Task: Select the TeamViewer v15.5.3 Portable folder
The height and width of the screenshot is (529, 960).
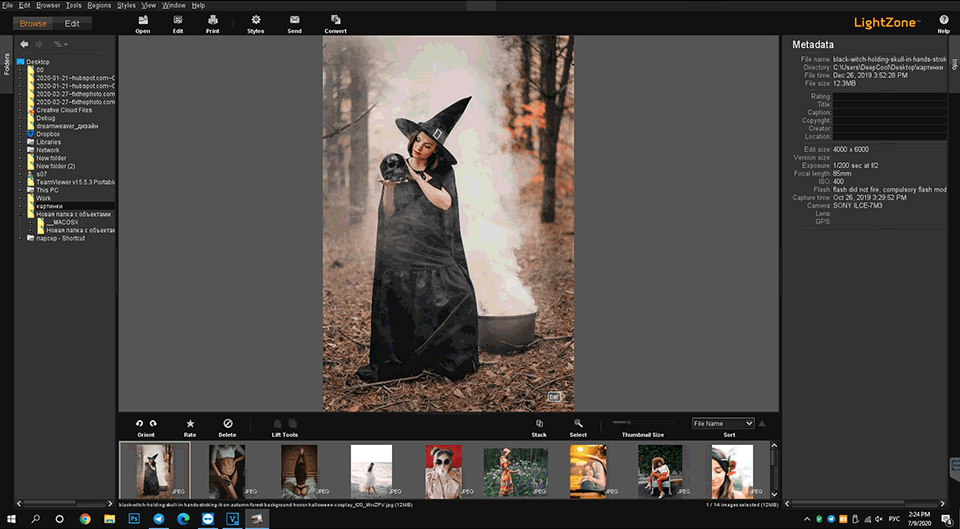Action: coord(75,182)
